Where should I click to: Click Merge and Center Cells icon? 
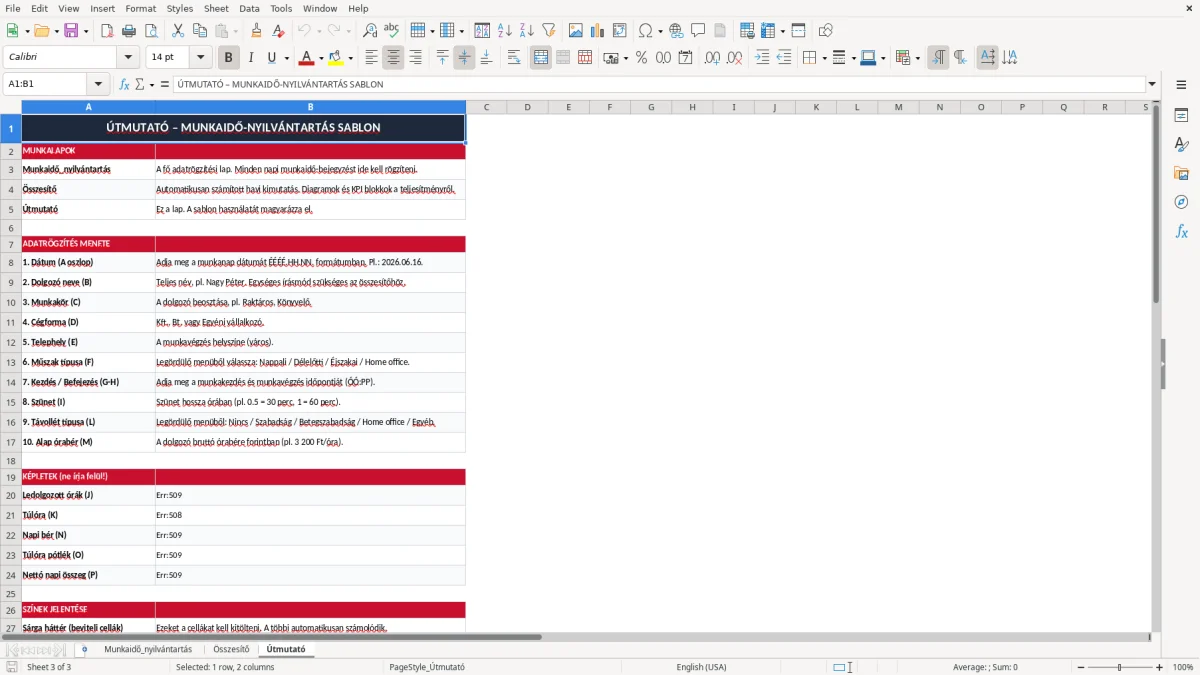pyautogui.click(x=541, y=58)
